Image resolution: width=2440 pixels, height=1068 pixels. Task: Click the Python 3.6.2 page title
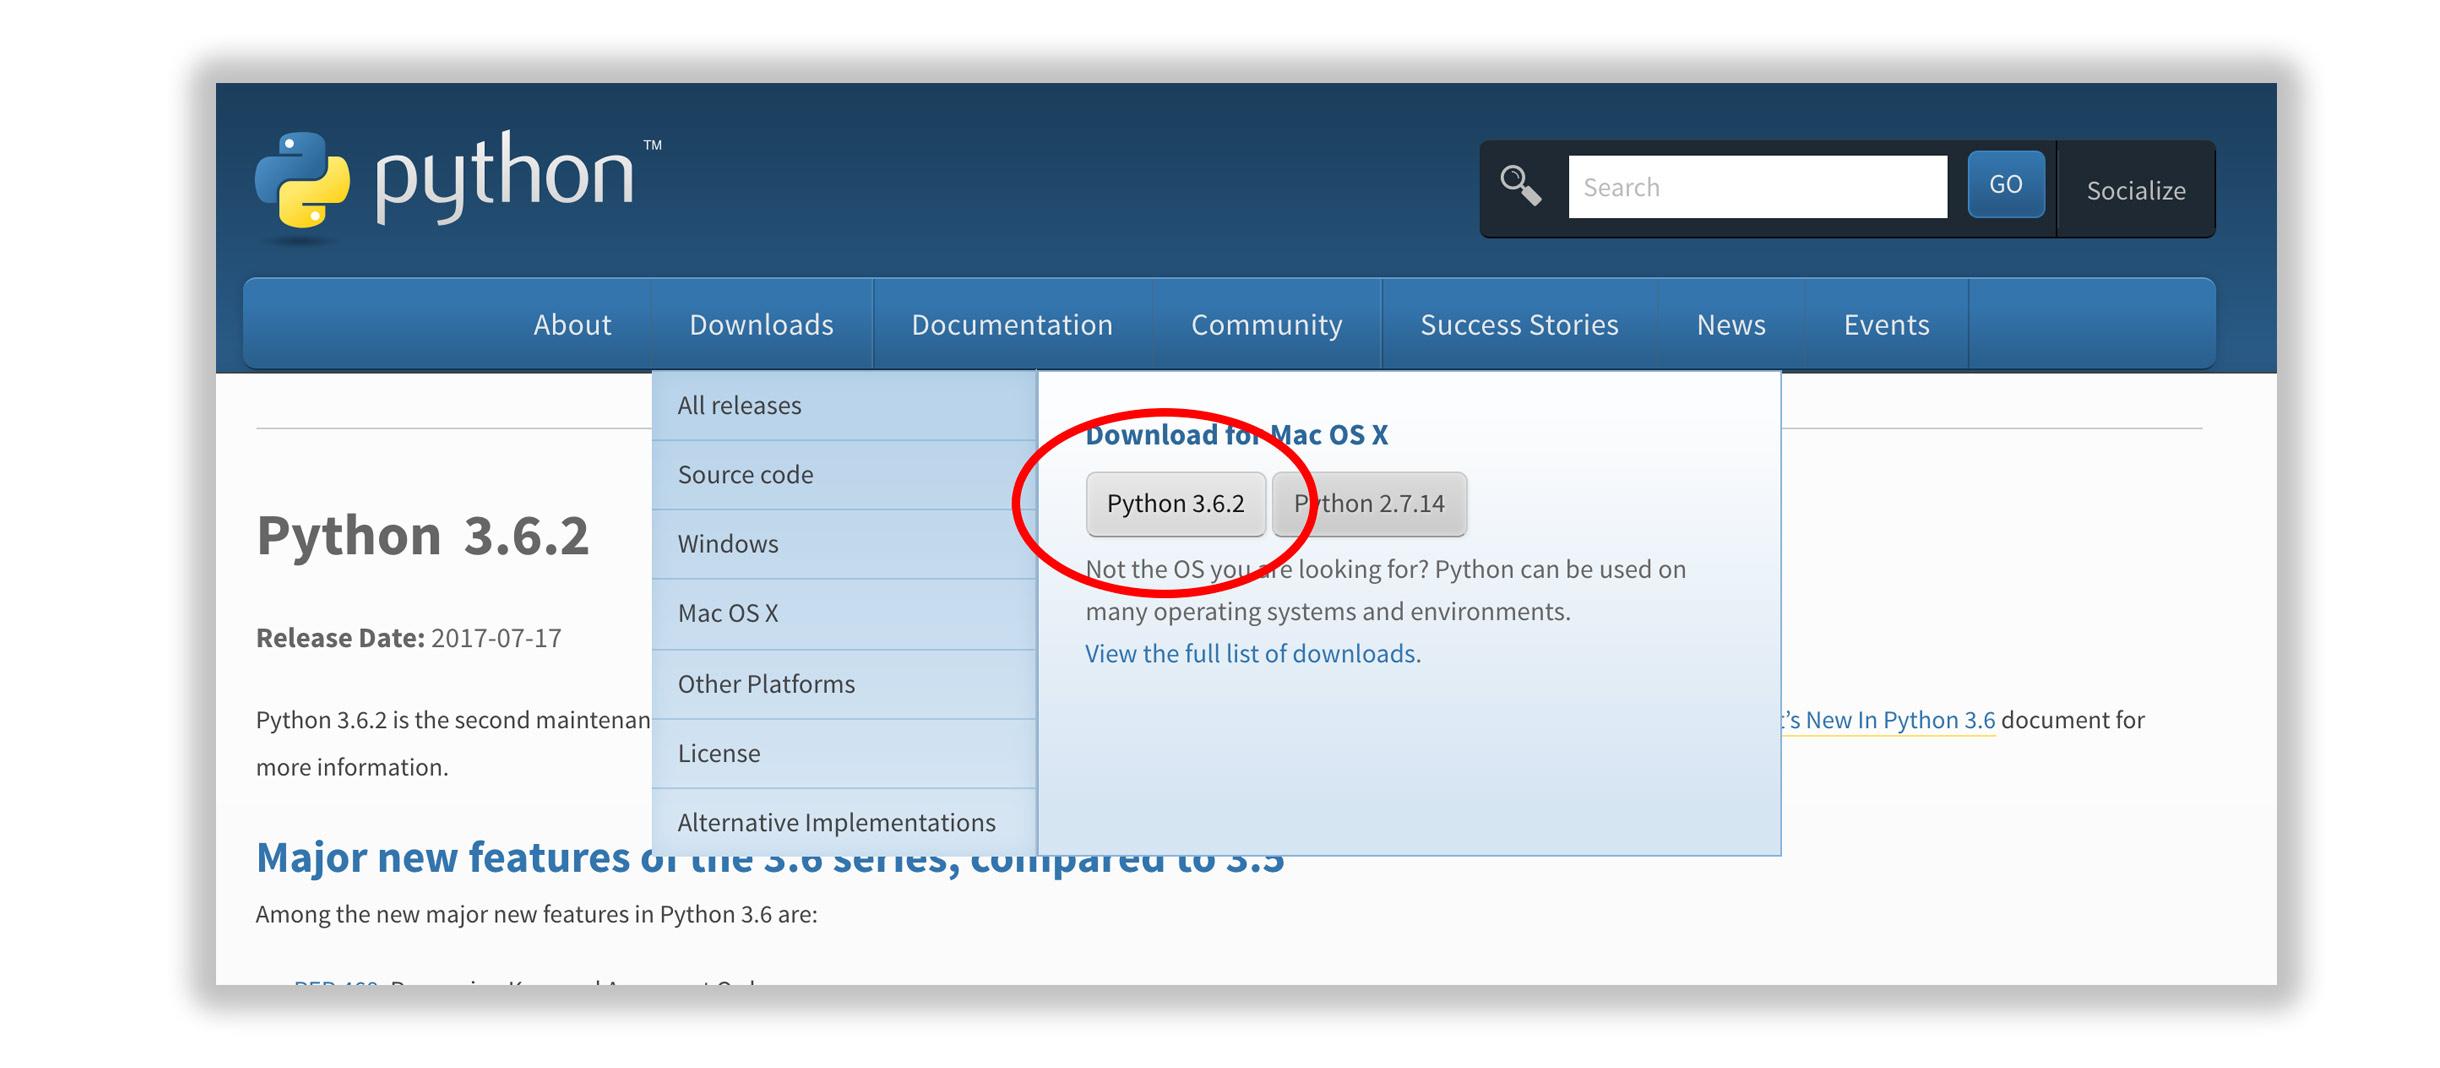click(422, 534)
